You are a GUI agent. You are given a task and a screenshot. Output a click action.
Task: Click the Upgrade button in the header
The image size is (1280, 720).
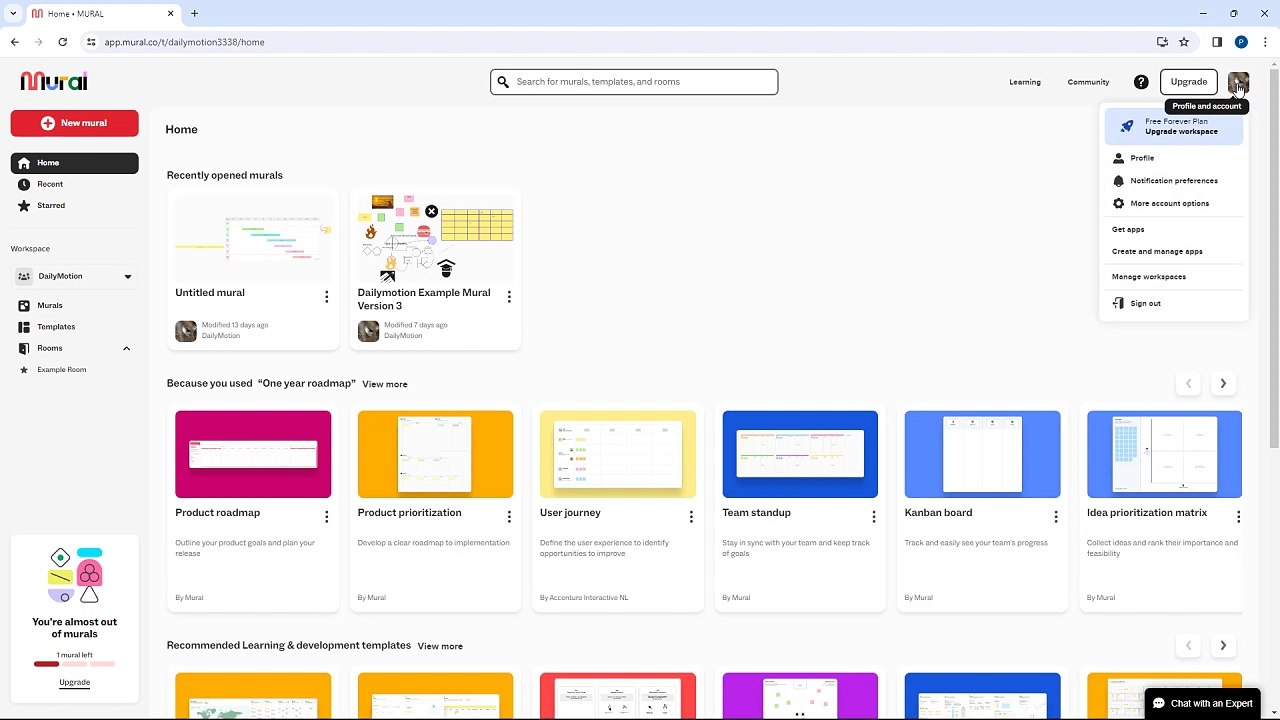[1189, 82]
